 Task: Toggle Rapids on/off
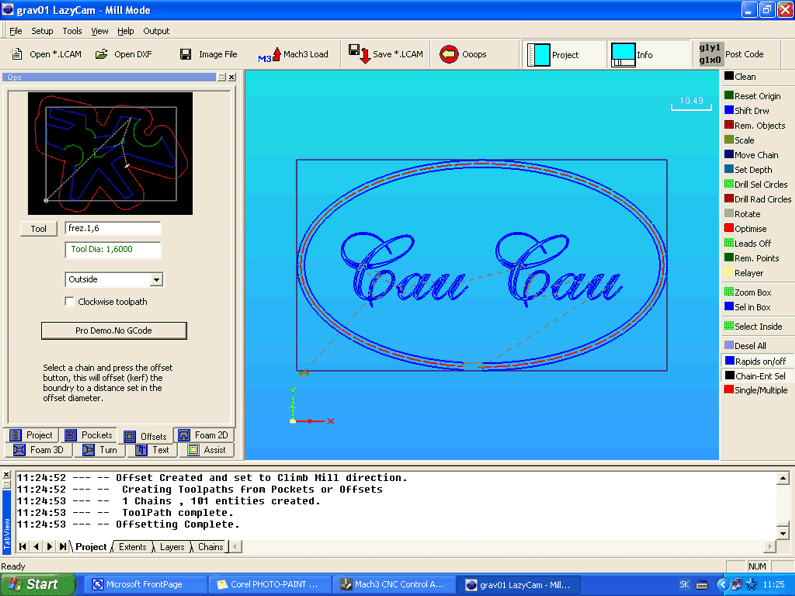pos(755,361)
